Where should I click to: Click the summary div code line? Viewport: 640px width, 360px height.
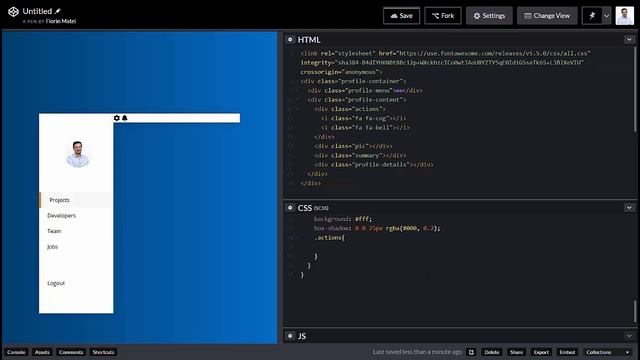(x=360, y=156)
